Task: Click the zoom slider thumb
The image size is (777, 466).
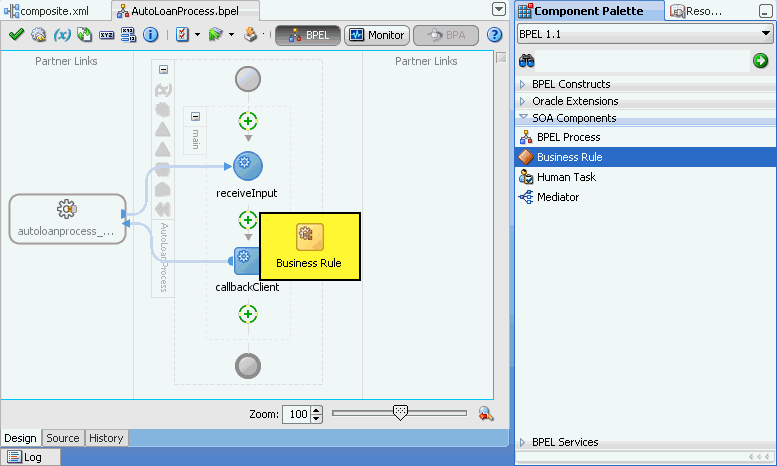Action: [400, 412]
